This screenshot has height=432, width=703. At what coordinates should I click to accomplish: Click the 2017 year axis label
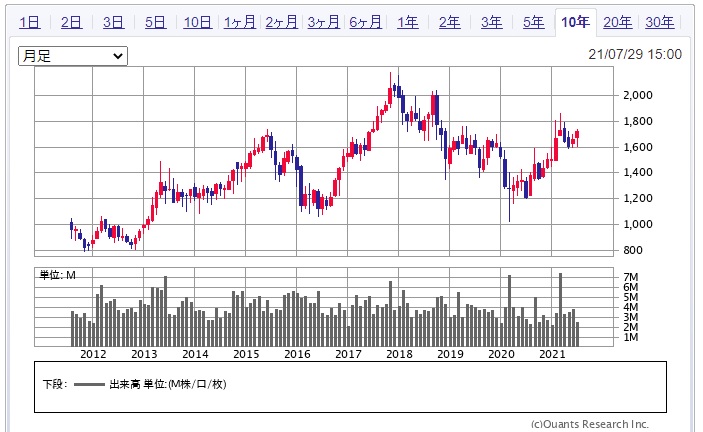[x=348, y=354]
